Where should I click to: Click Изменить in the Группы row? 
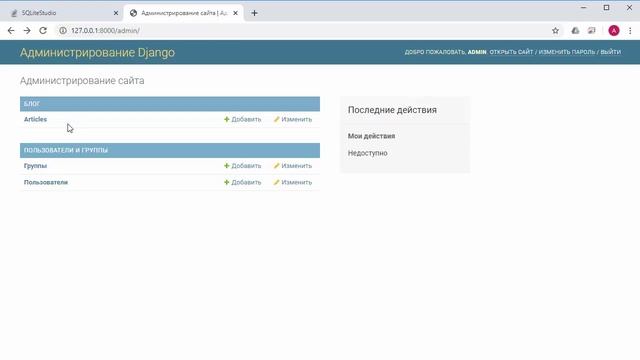coord(293,166)
